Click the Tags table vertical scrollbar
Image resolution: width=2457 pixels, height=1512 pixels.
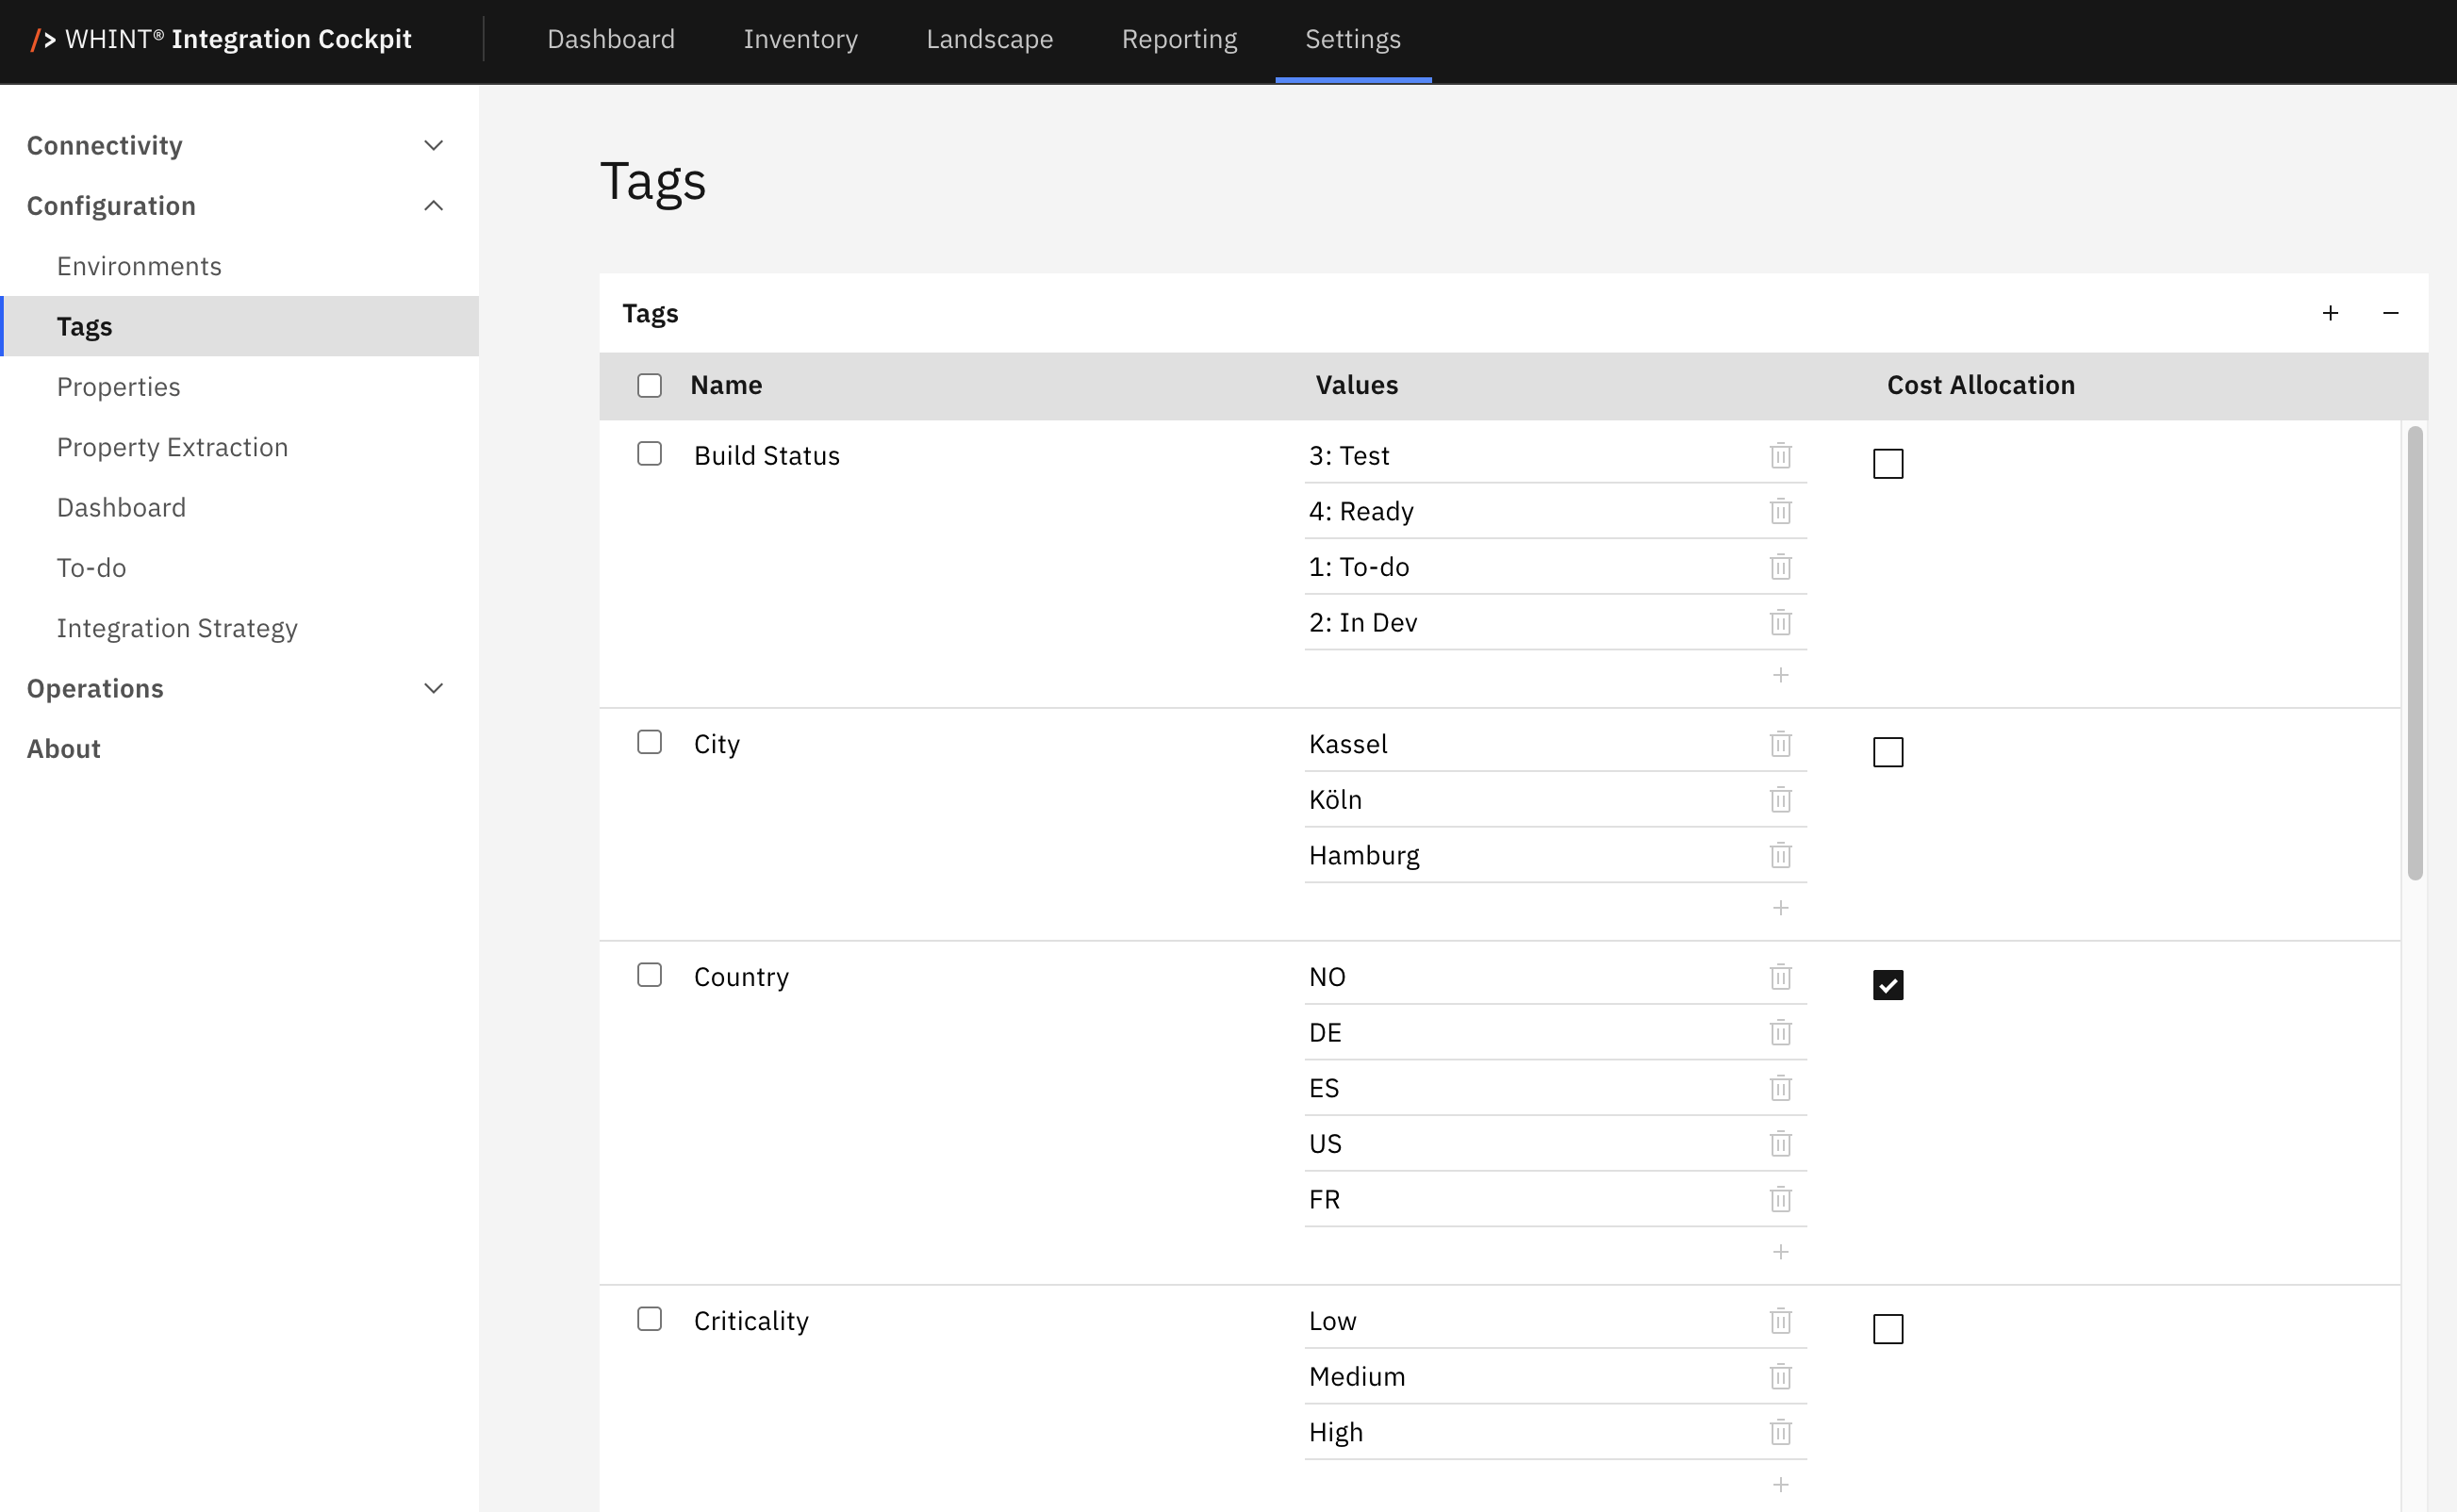(2414, 653)
